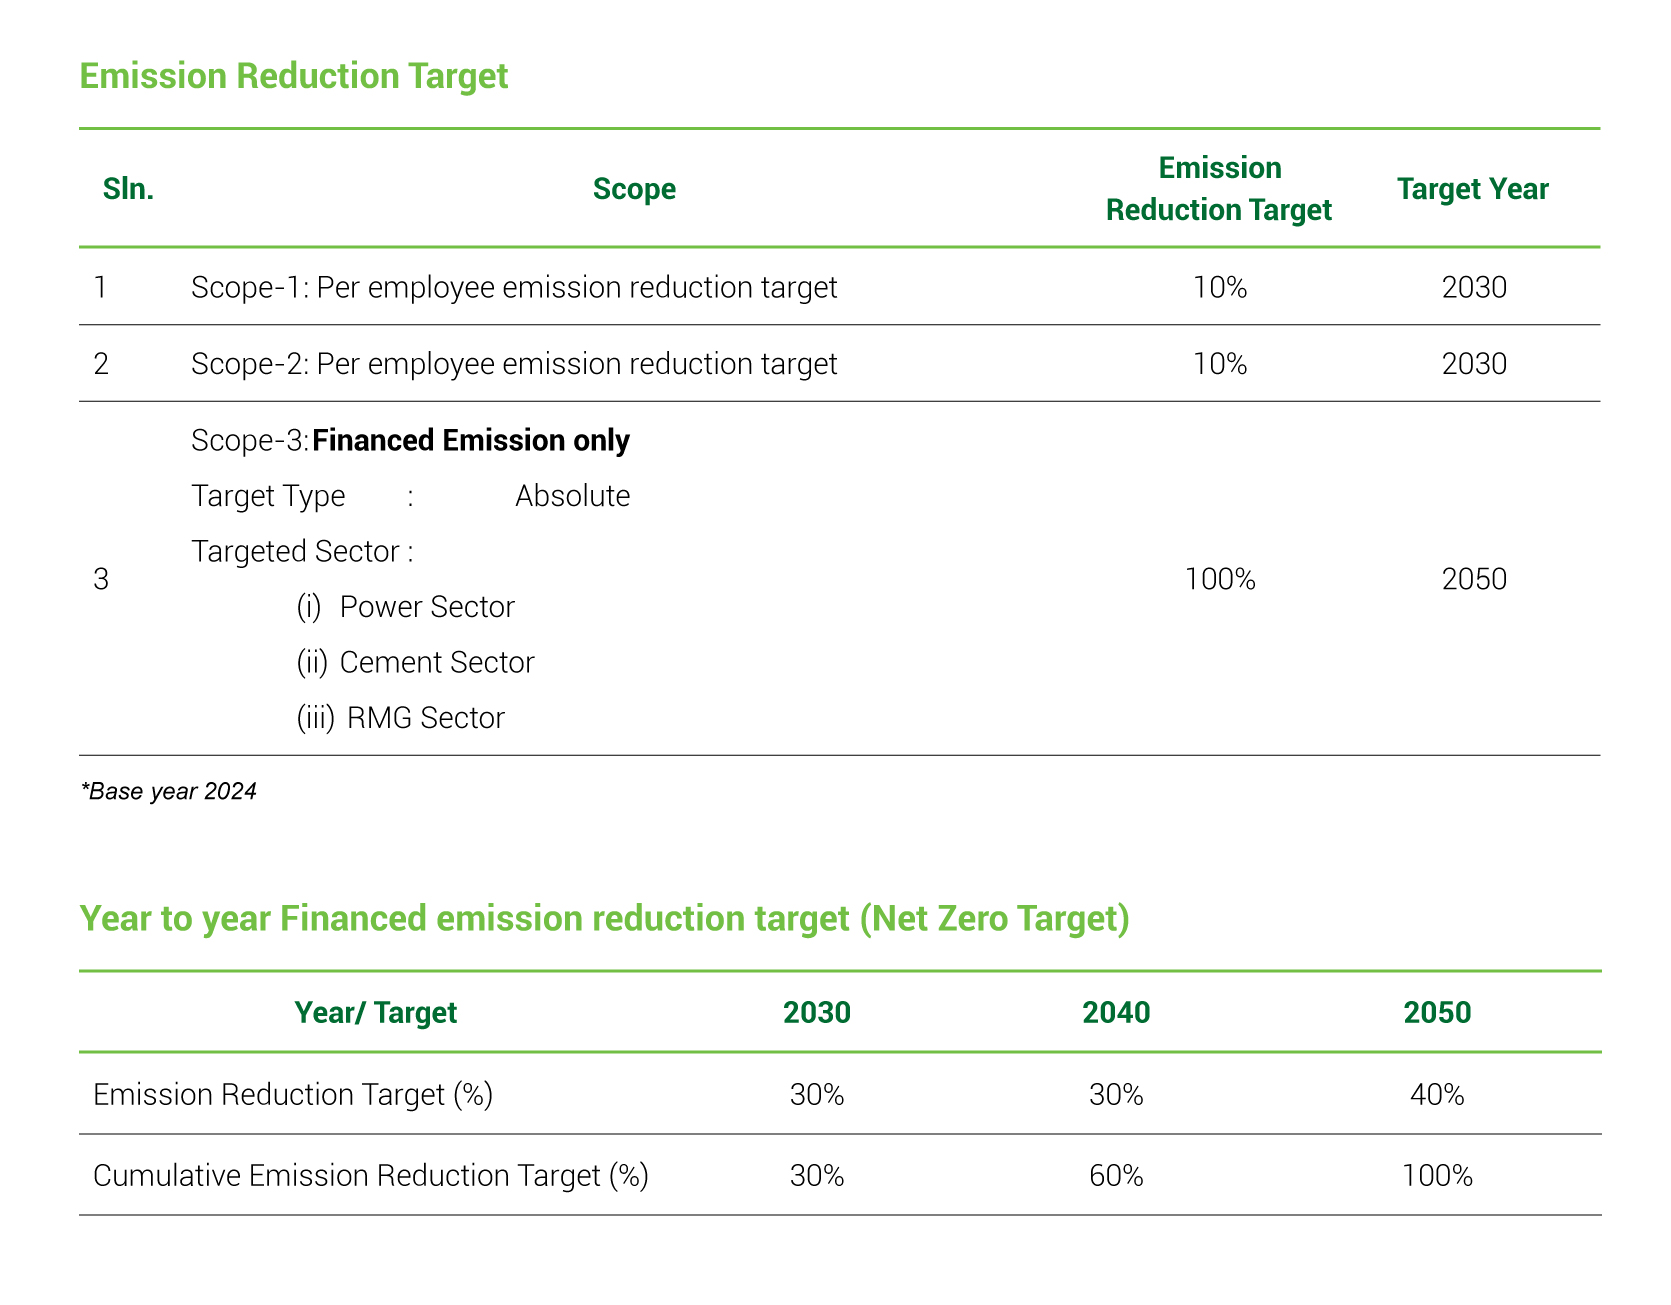The width and height of the screenshot is (1671, 1305).
Task: Select the Absolute target type value
Action: coord(572,497)
